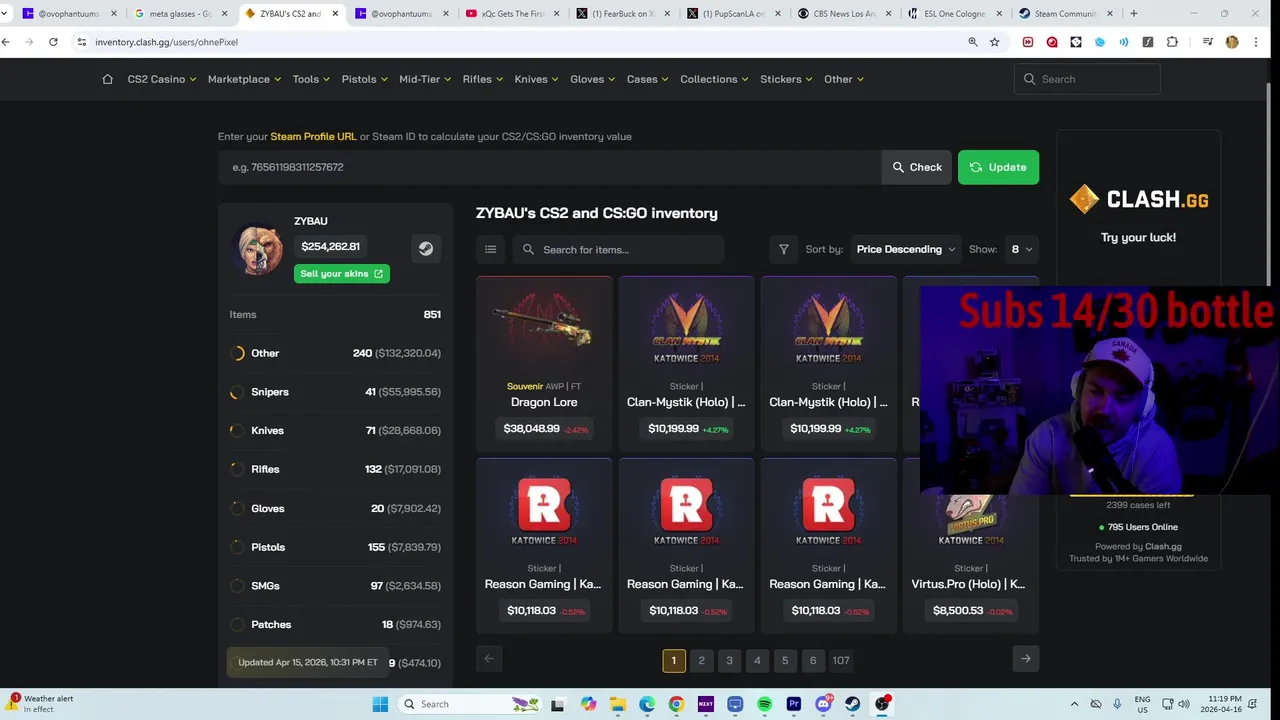Open a new browser tab
The height and width of the screenshot is (720, 1280).
click(x=1133, y=14)
